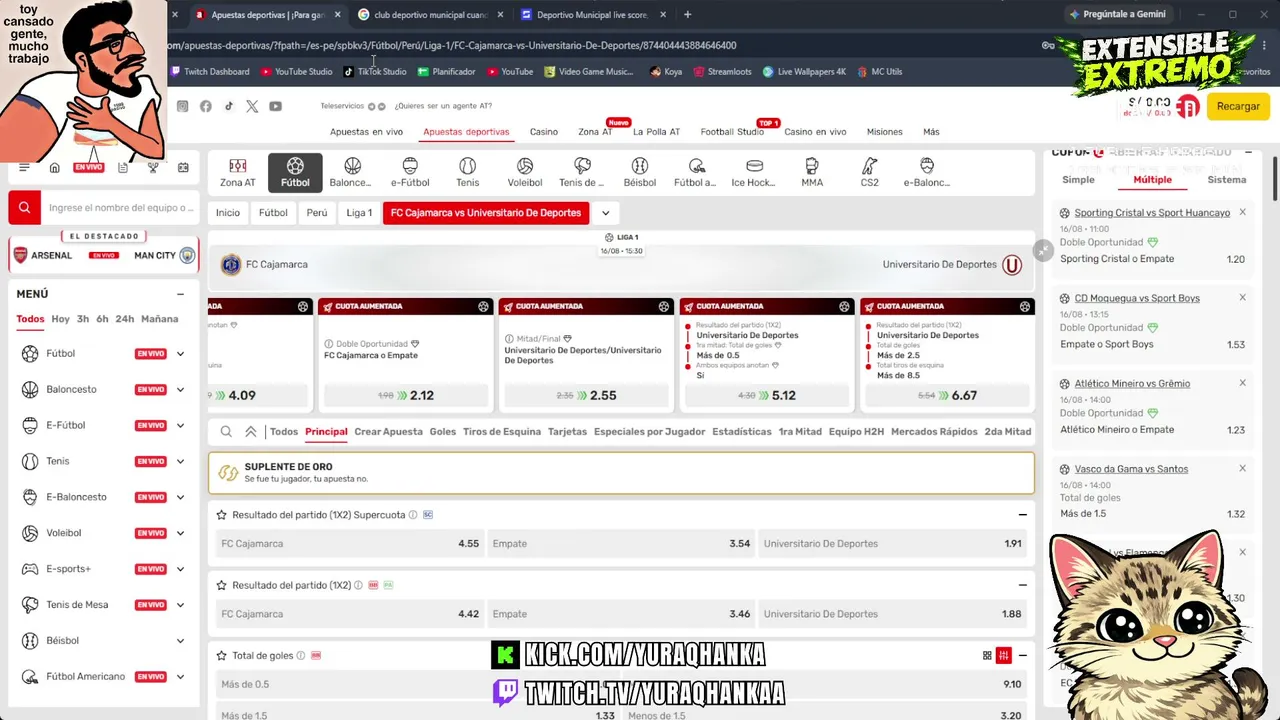Screen dimensions: 1280x720
Task: Collapse the Resultado del partido Supercuota market
Action: pyautogui.click(x=1022, y=515)
